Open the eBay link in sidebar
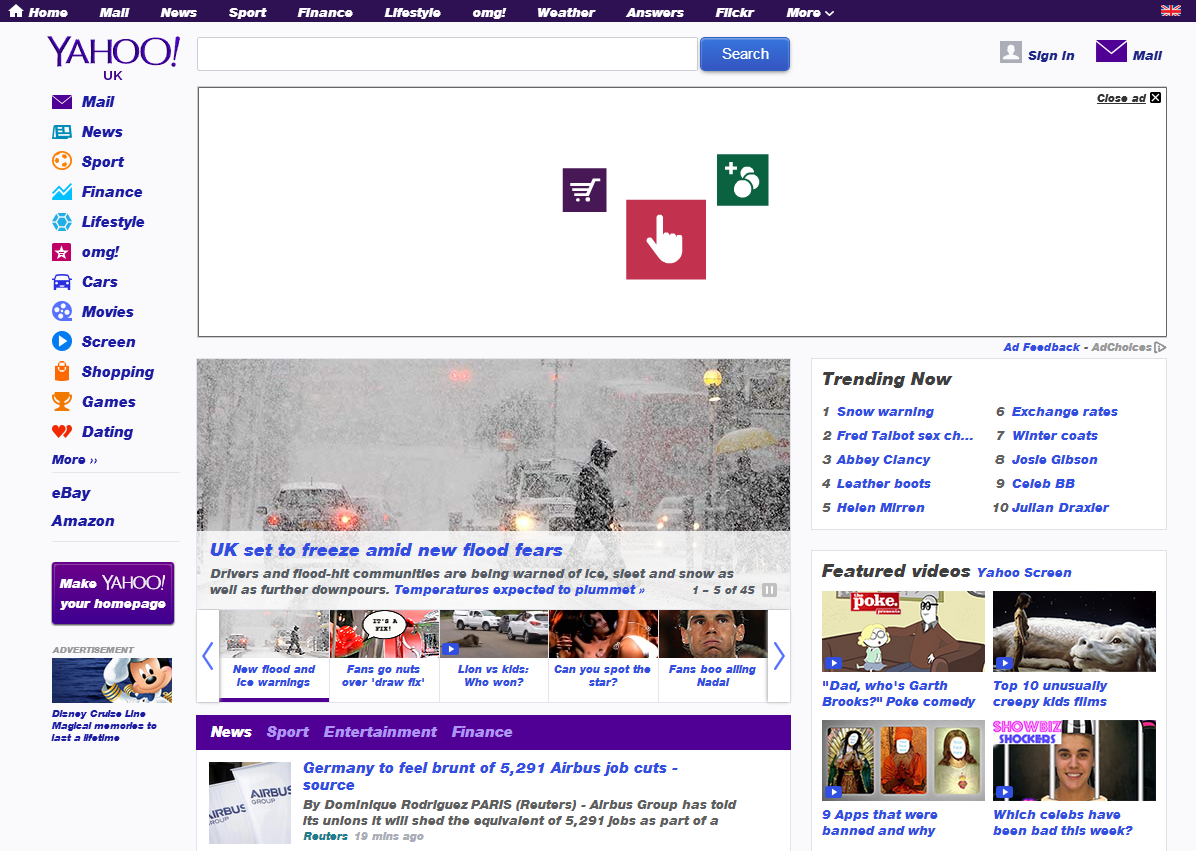The width and height of the screenshot is (1196, 851). (71, 493)
